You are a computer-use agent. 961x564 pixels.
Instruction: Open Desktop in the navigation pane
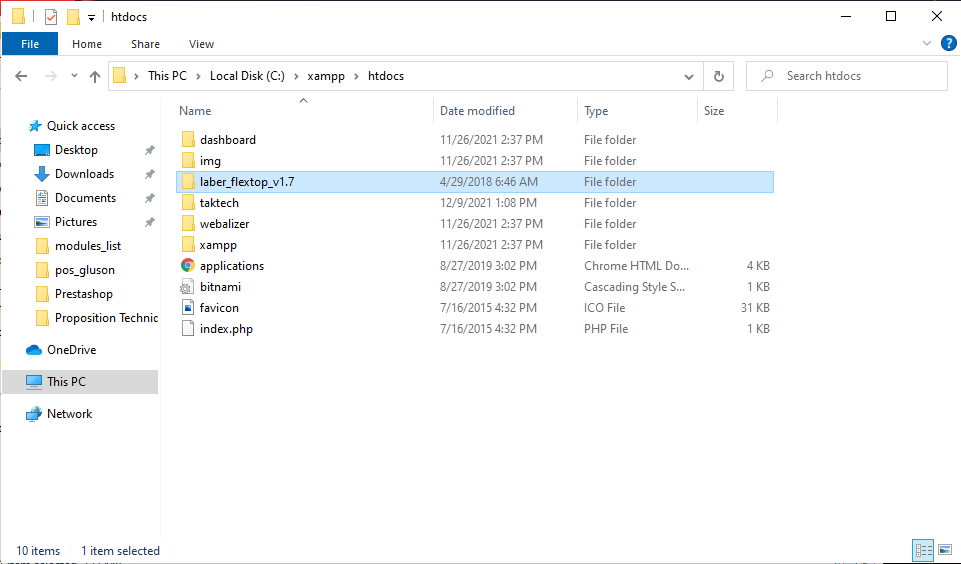click(76, 150)
